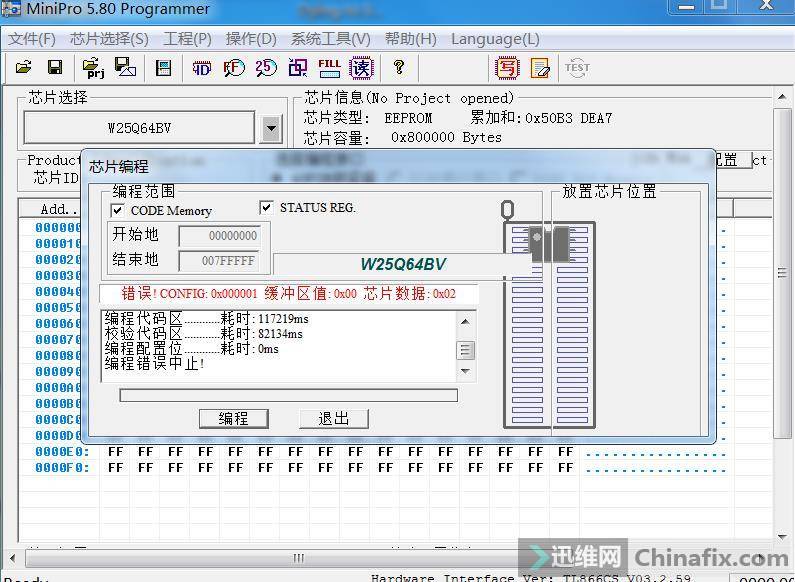Screen dimensions: 795x582
Task: Click the FILL buffer toolbar icon
Action: tap(328, 68)
